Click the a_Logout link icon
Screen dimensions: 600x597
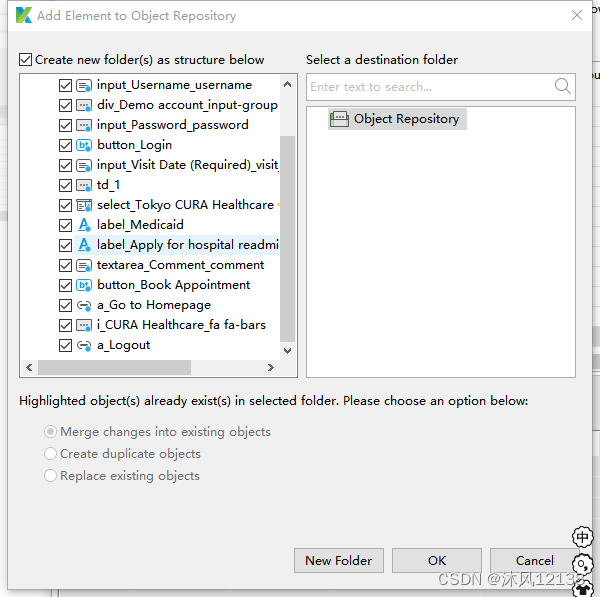[84, 346]
